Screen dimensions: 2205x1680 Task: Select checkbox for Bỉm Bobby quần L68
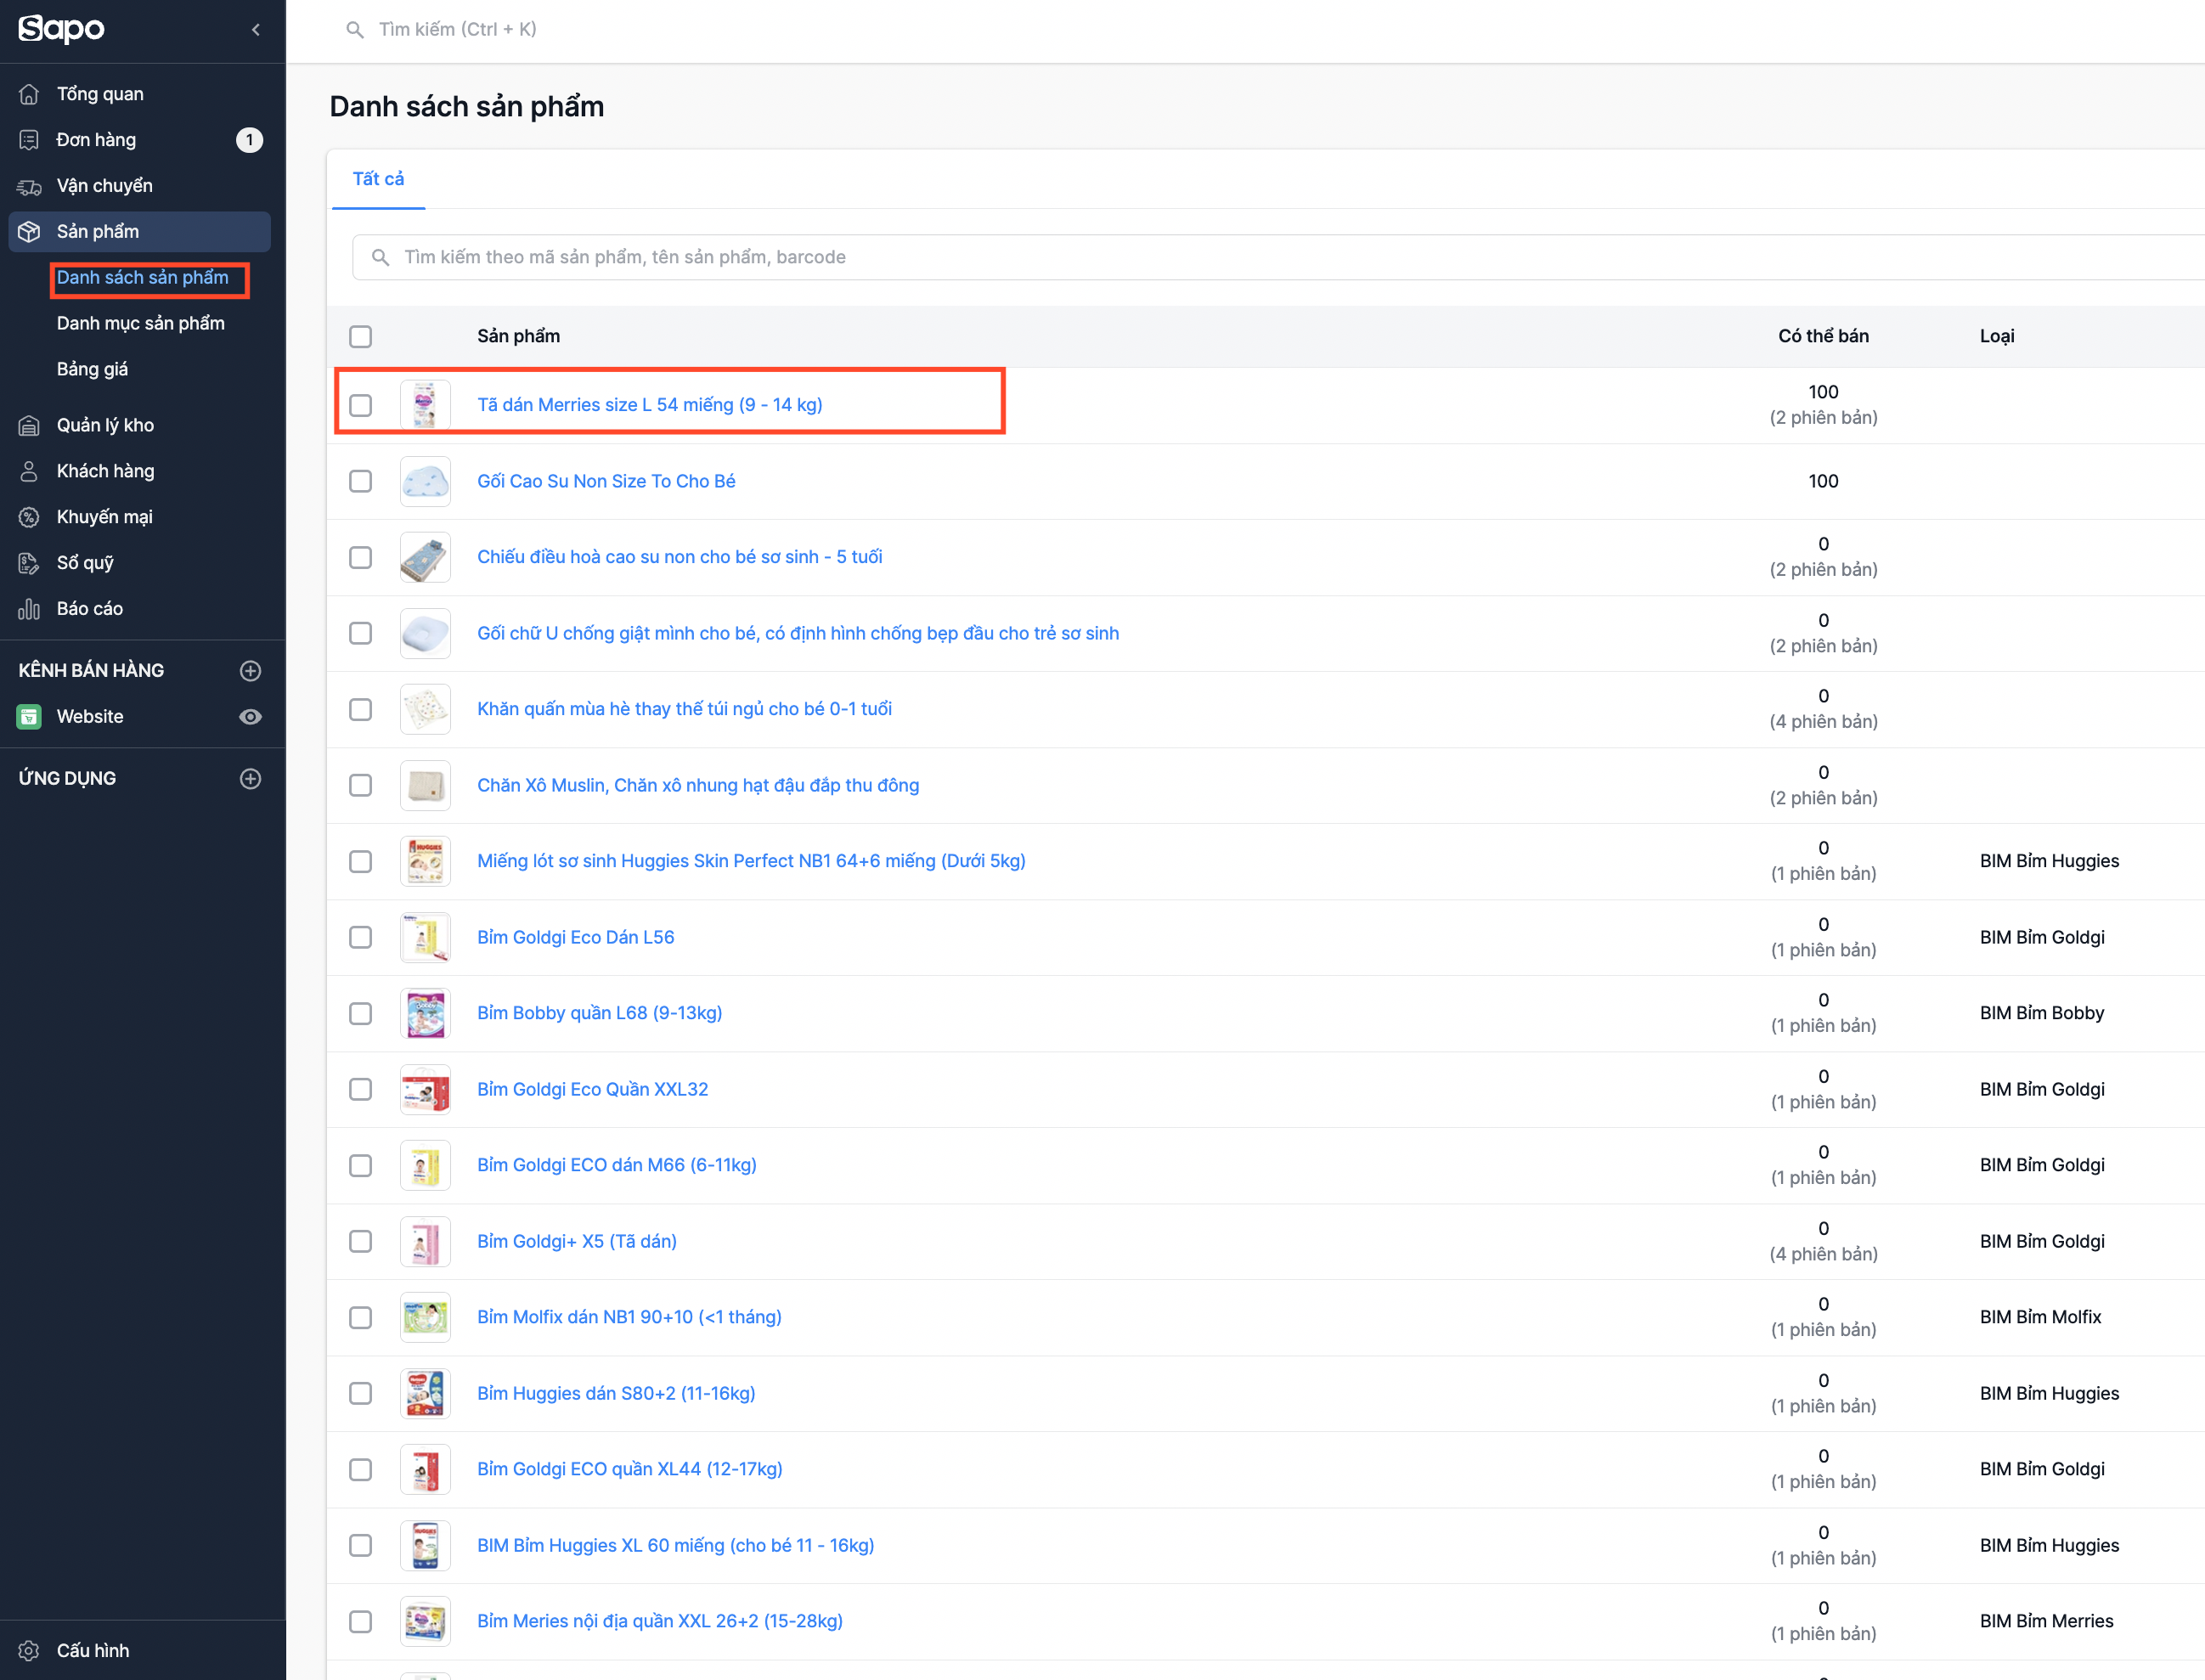pyautogui.click(x=361, y=1014)
